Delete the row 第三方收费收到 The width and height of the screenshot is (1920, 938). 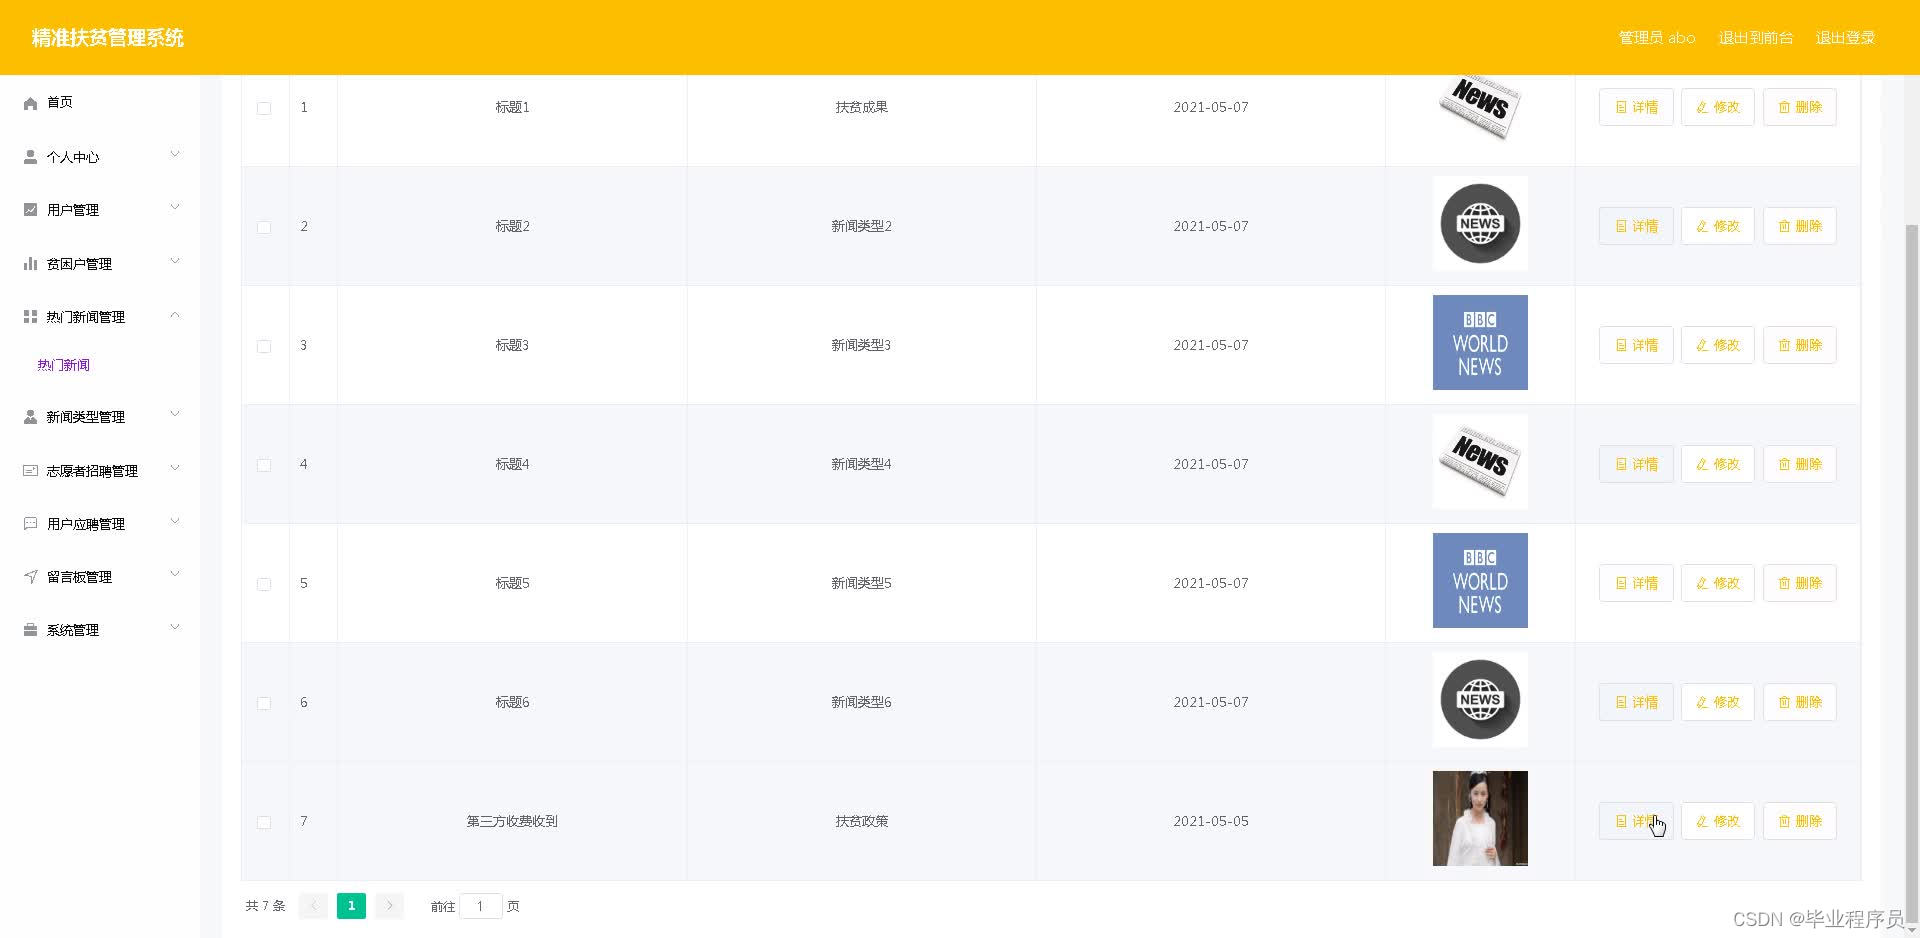[1799, 821]
